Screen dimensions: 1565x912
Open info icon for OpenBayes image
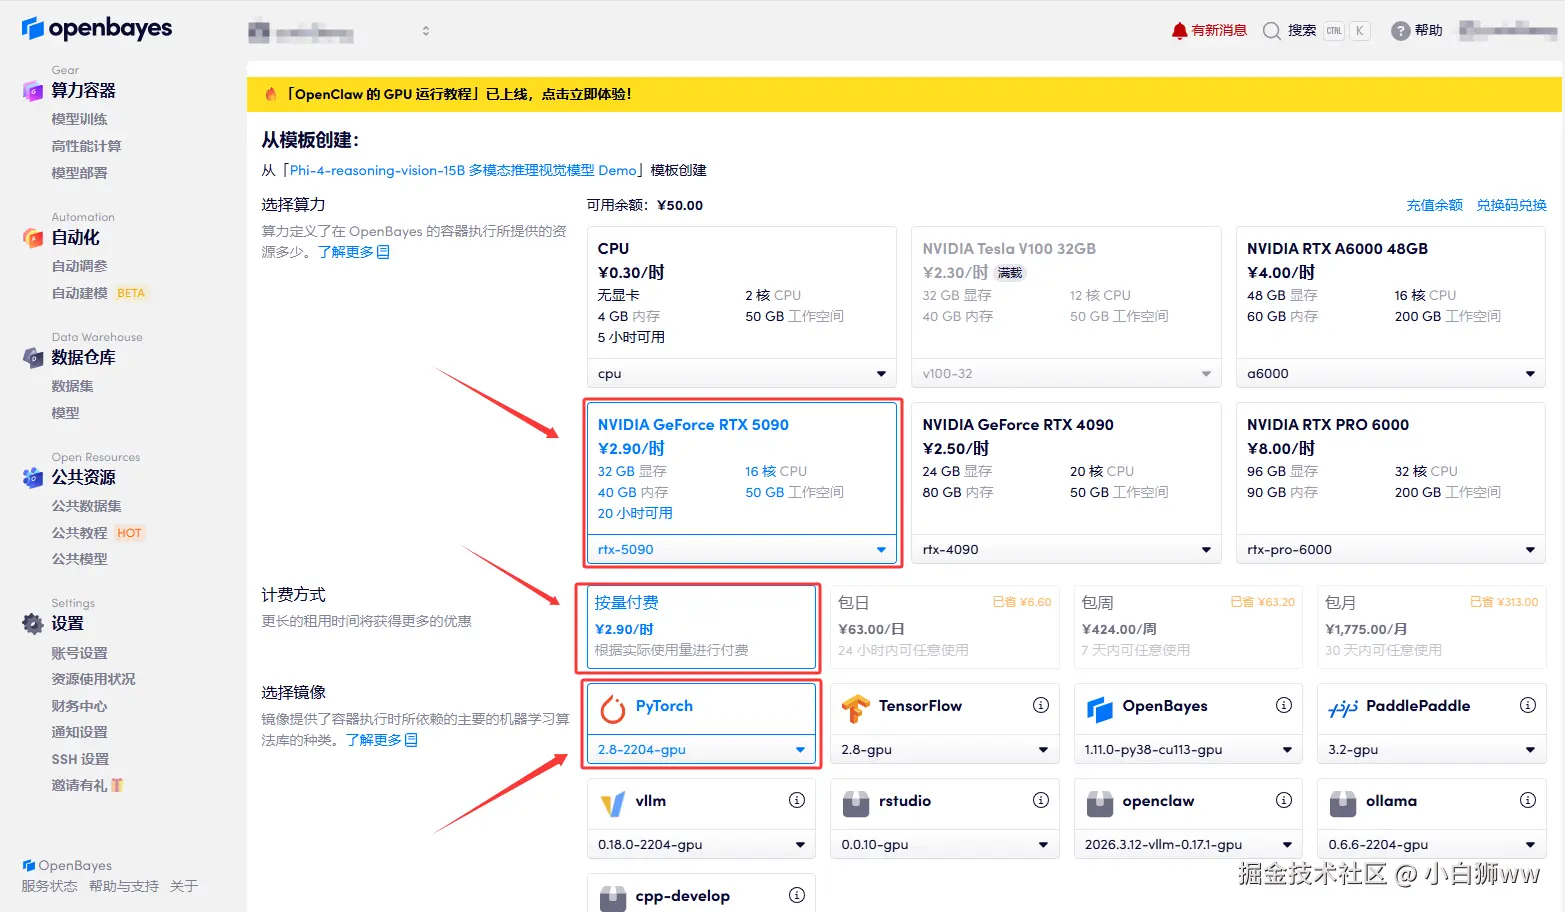[1284, 705]
